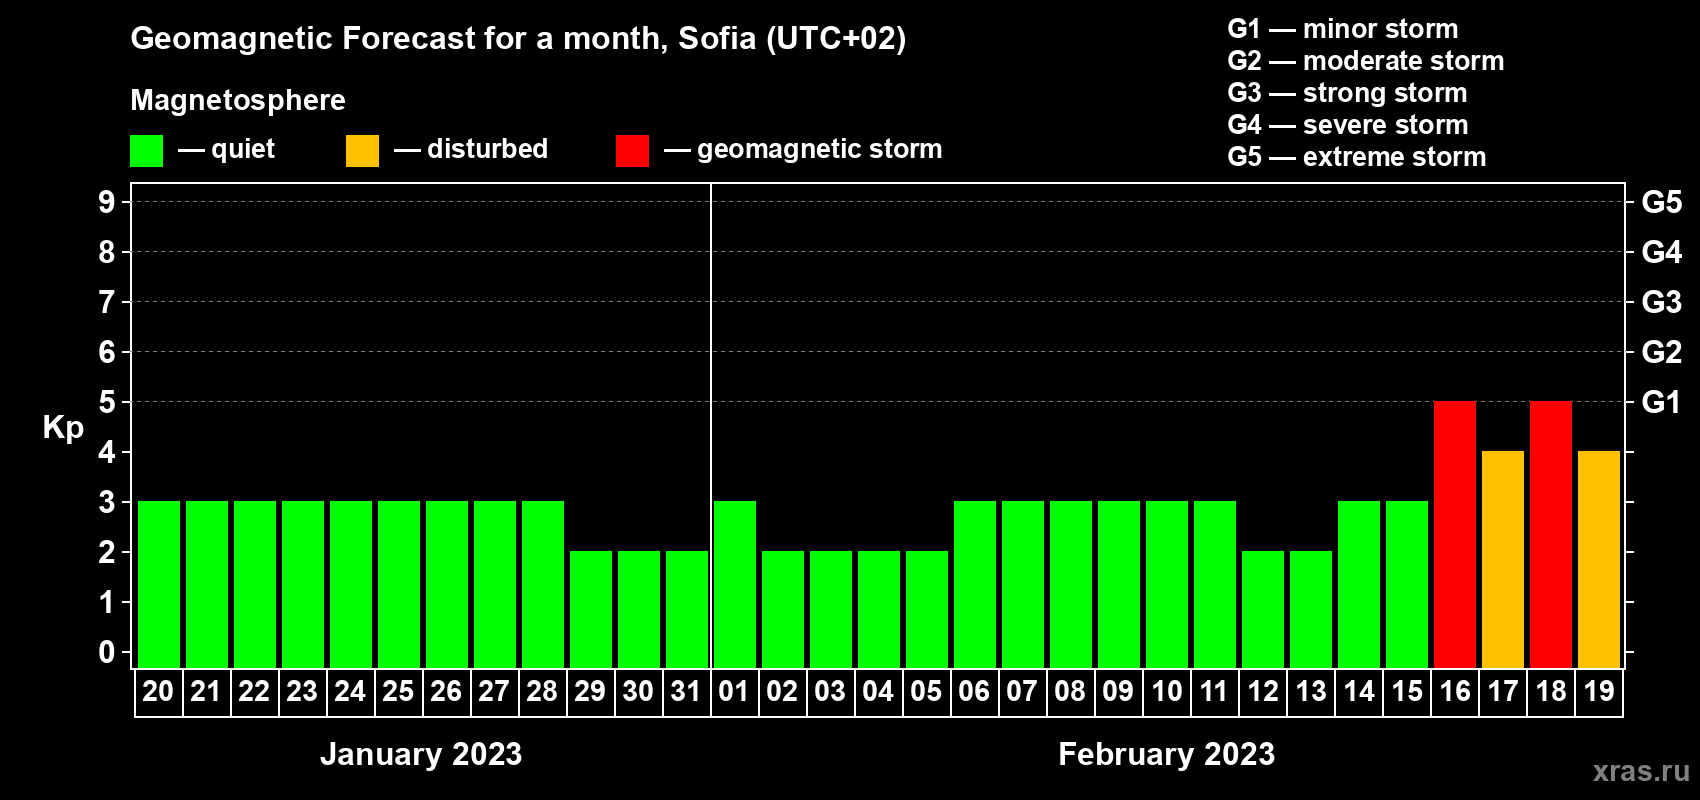Click the red bar for February 18
Image resolution: width=1700 pixels, height=800 pixels.
click(x=1551, y=535)
